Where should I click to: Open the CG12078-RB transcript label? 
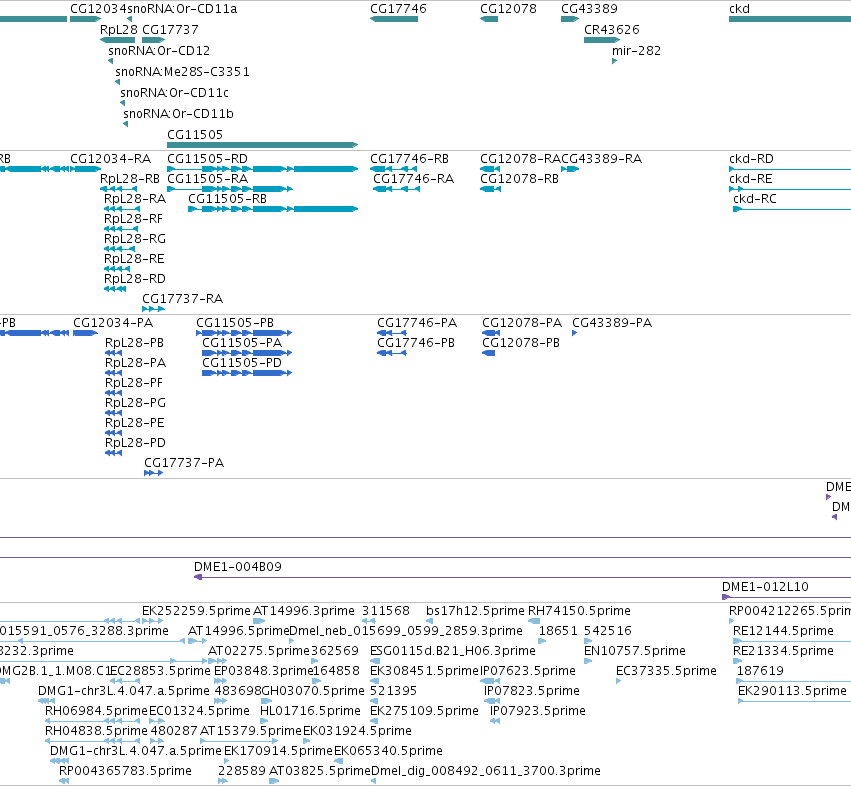click(519, 179)
